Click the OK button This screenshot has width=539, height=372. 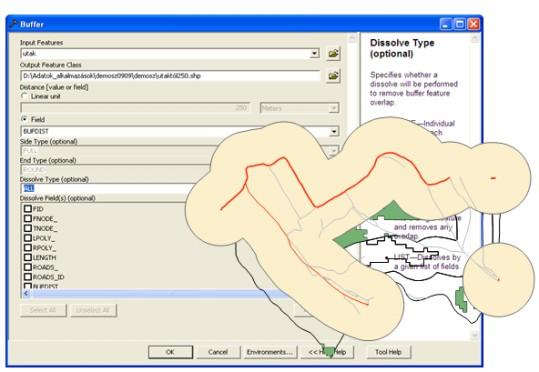click(170, 352)
